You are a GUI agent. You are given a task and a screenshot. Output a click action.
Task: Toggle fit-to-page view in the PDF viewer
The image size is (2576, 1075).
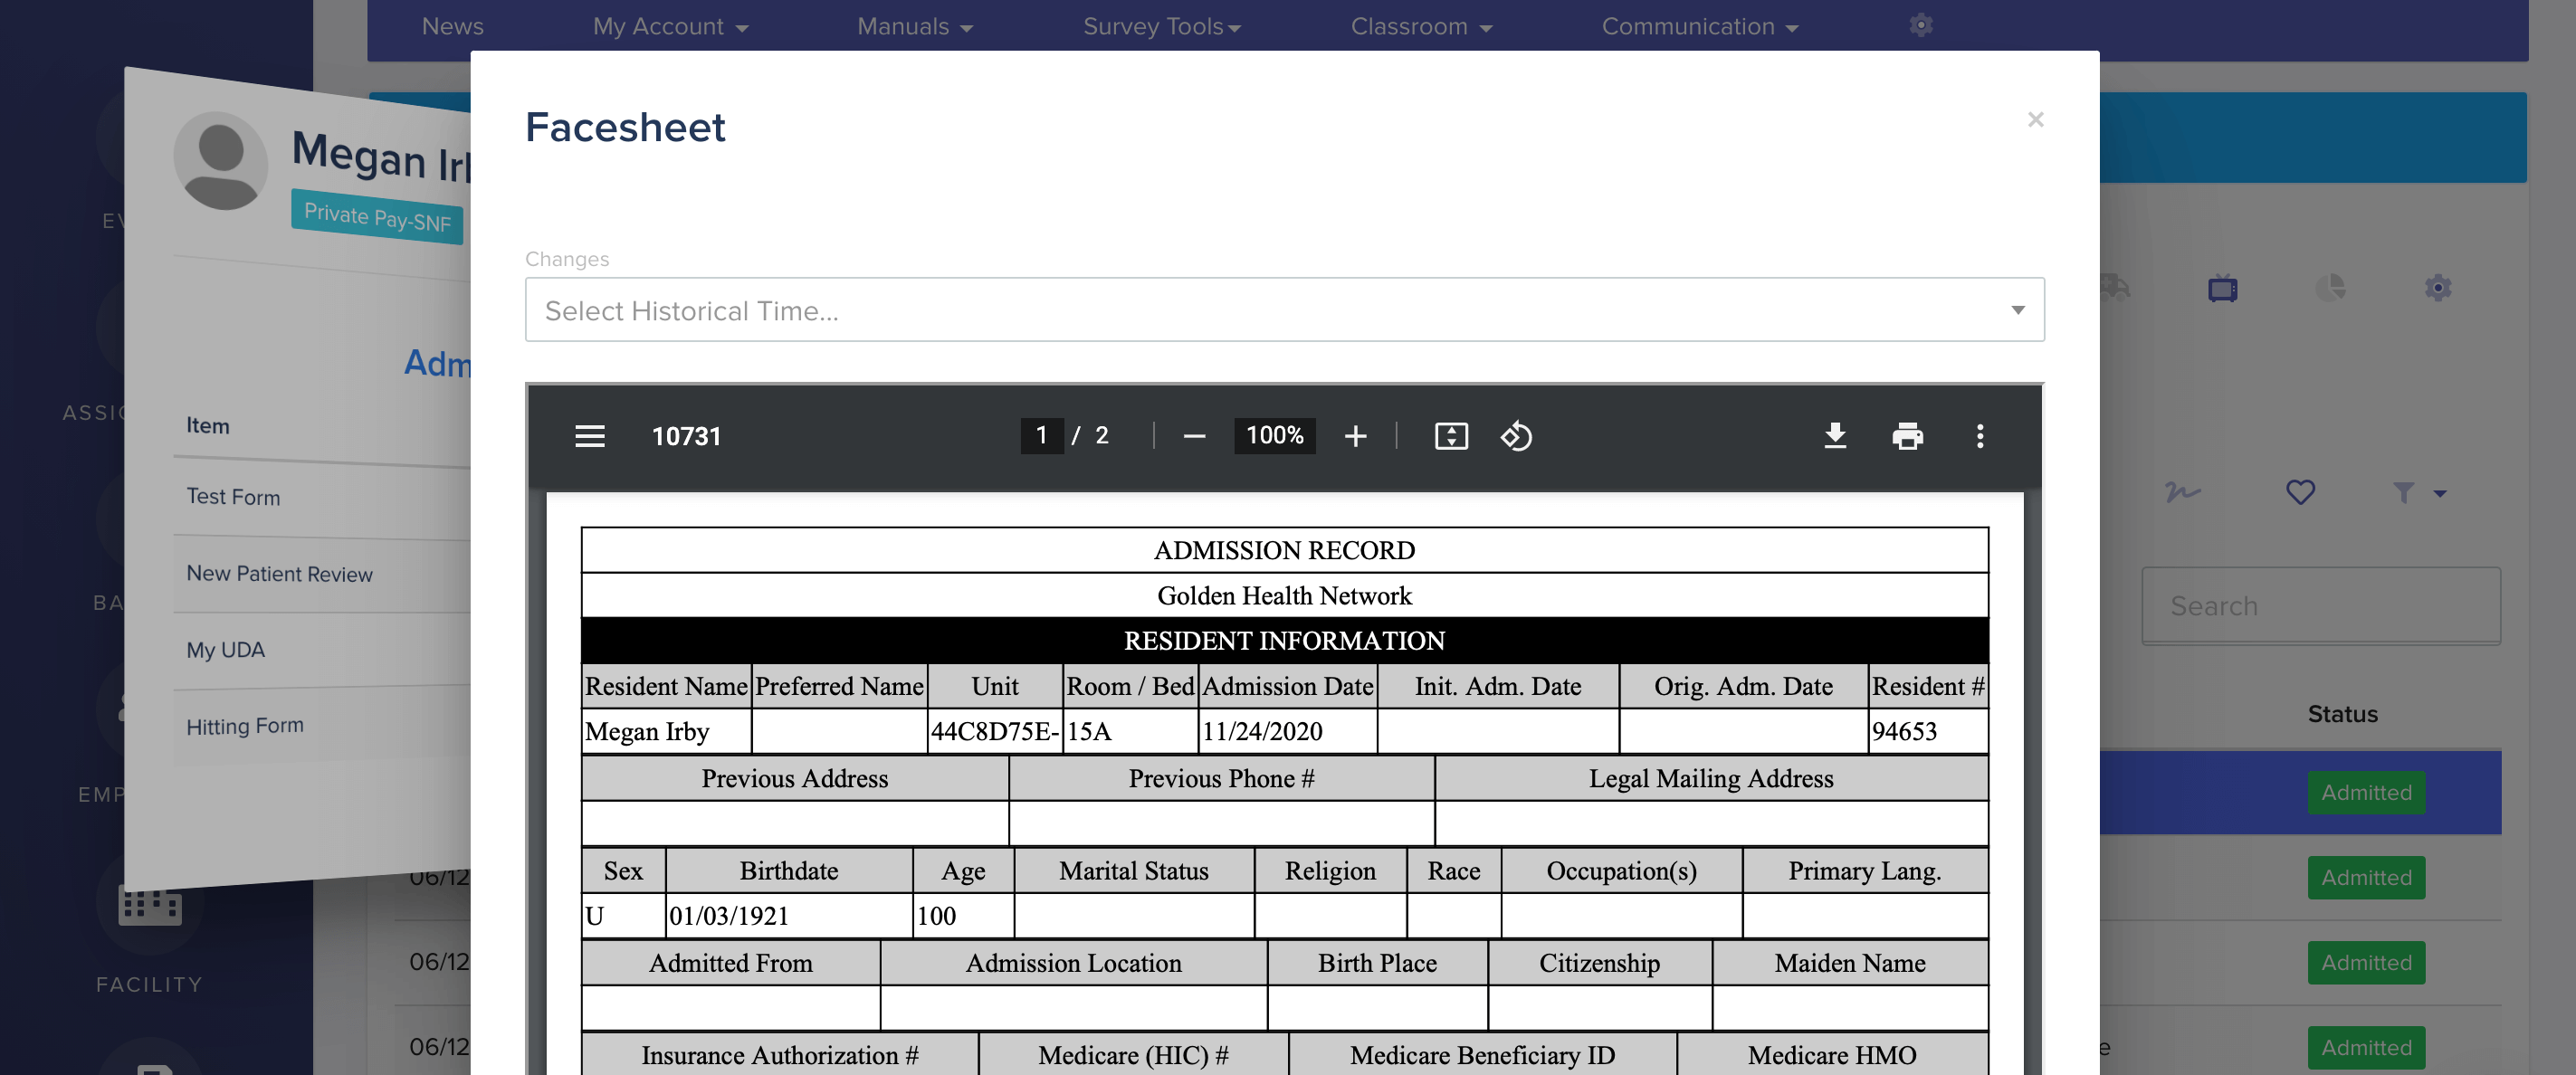(1451, 436)
